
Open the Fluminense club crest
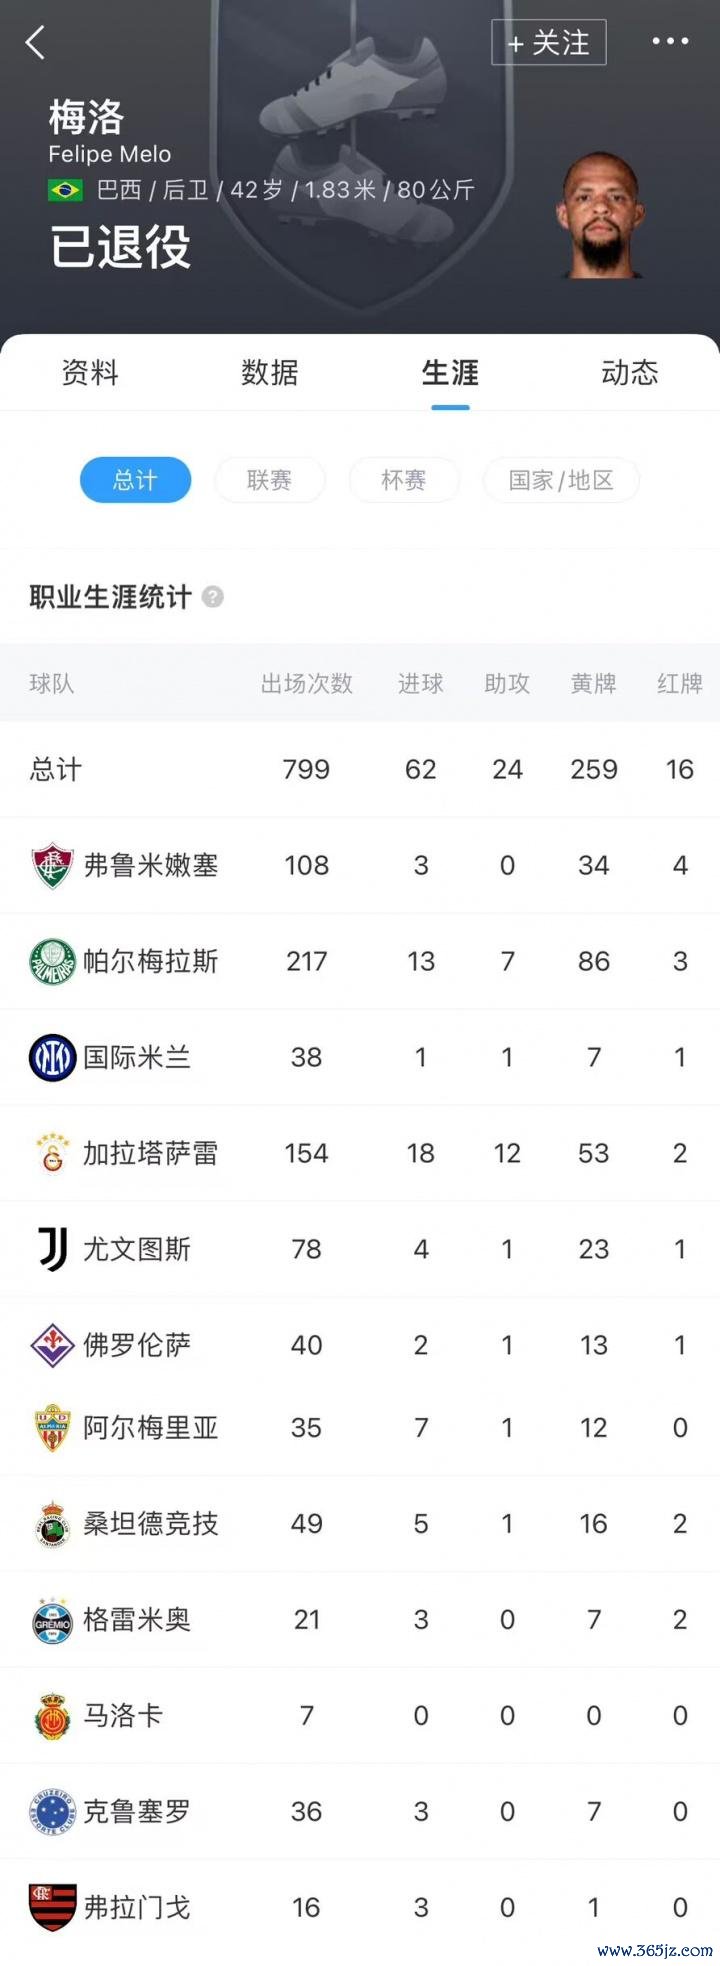pos(52,865)
